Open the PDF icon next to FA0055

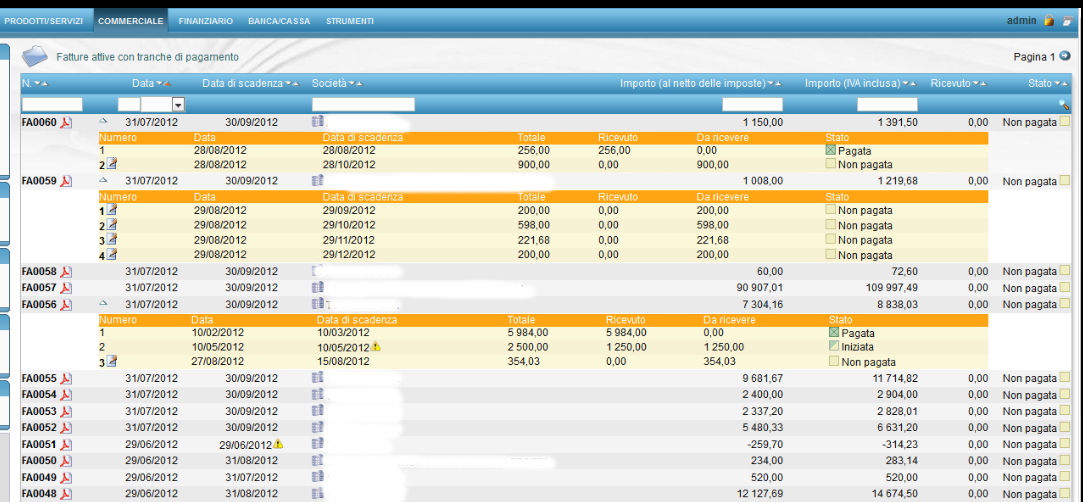coord(66,379)
